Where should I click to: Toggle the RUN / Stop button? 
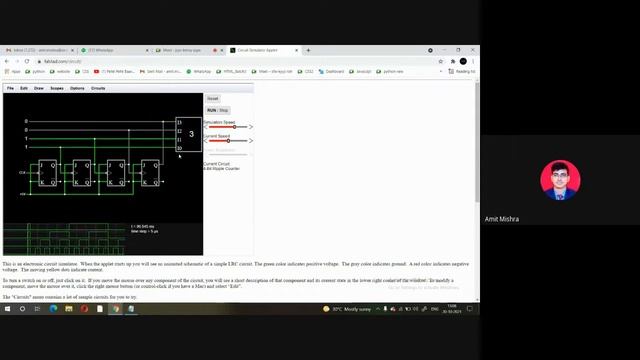coord(218,110)
